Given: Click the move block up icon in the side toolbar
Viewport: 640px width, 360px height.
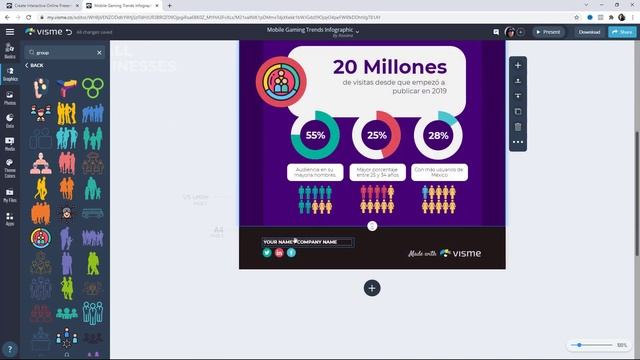Looking at the screenshot, I should (x=518, y=81).
